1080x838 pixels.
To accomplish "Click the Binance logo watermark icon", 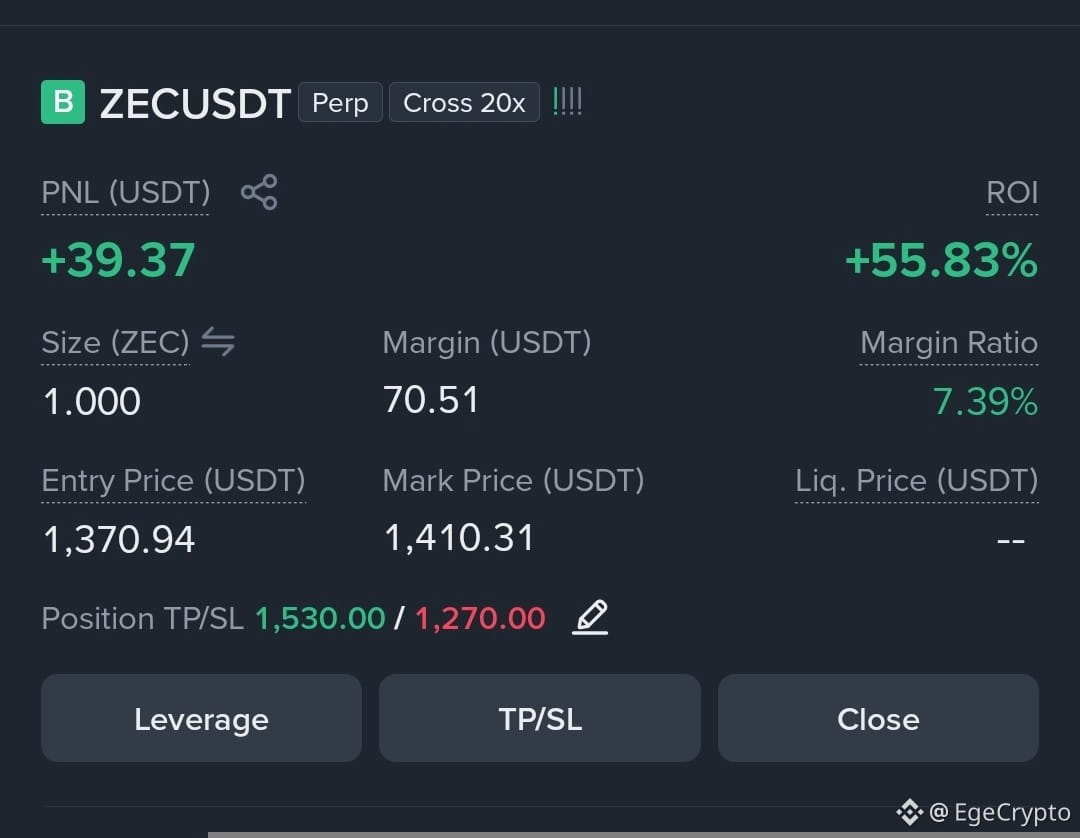I will [x=909, y=812].
